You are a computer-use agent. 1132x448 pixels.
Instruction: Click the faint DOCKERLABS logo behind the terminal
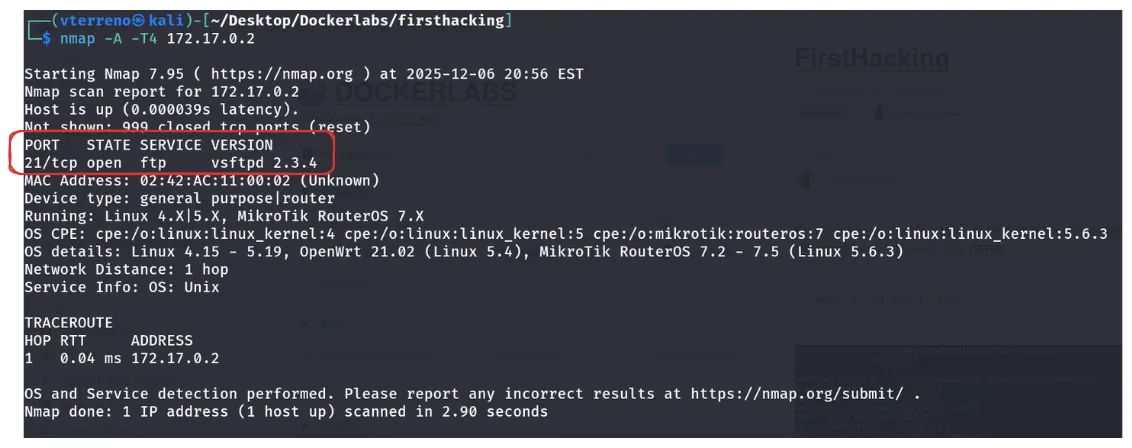(x=424, y=93)
